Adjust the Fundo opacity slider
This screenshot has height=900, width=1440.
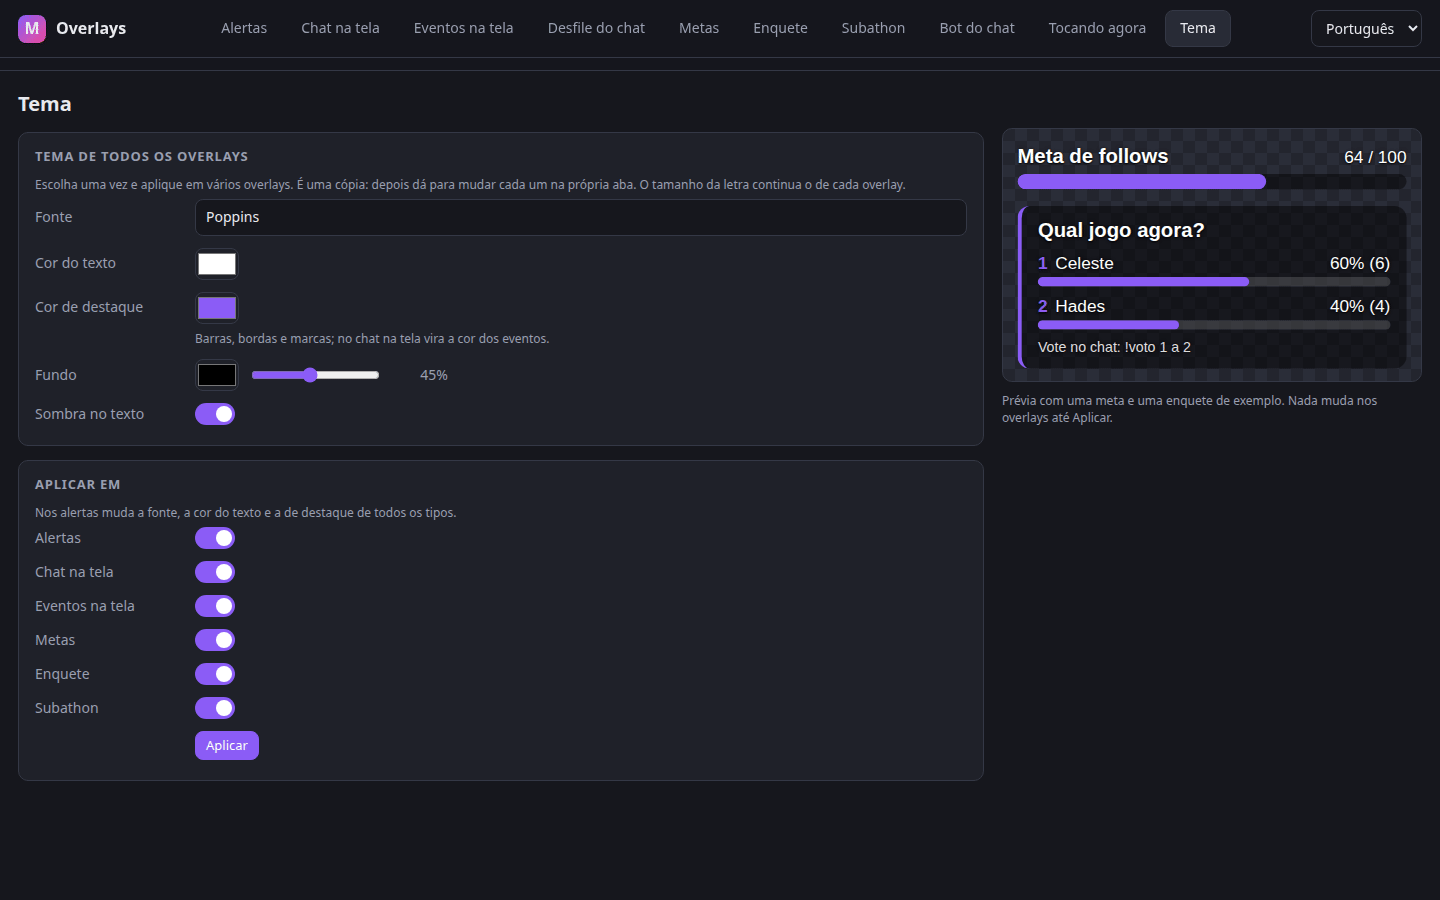(315, 375)
